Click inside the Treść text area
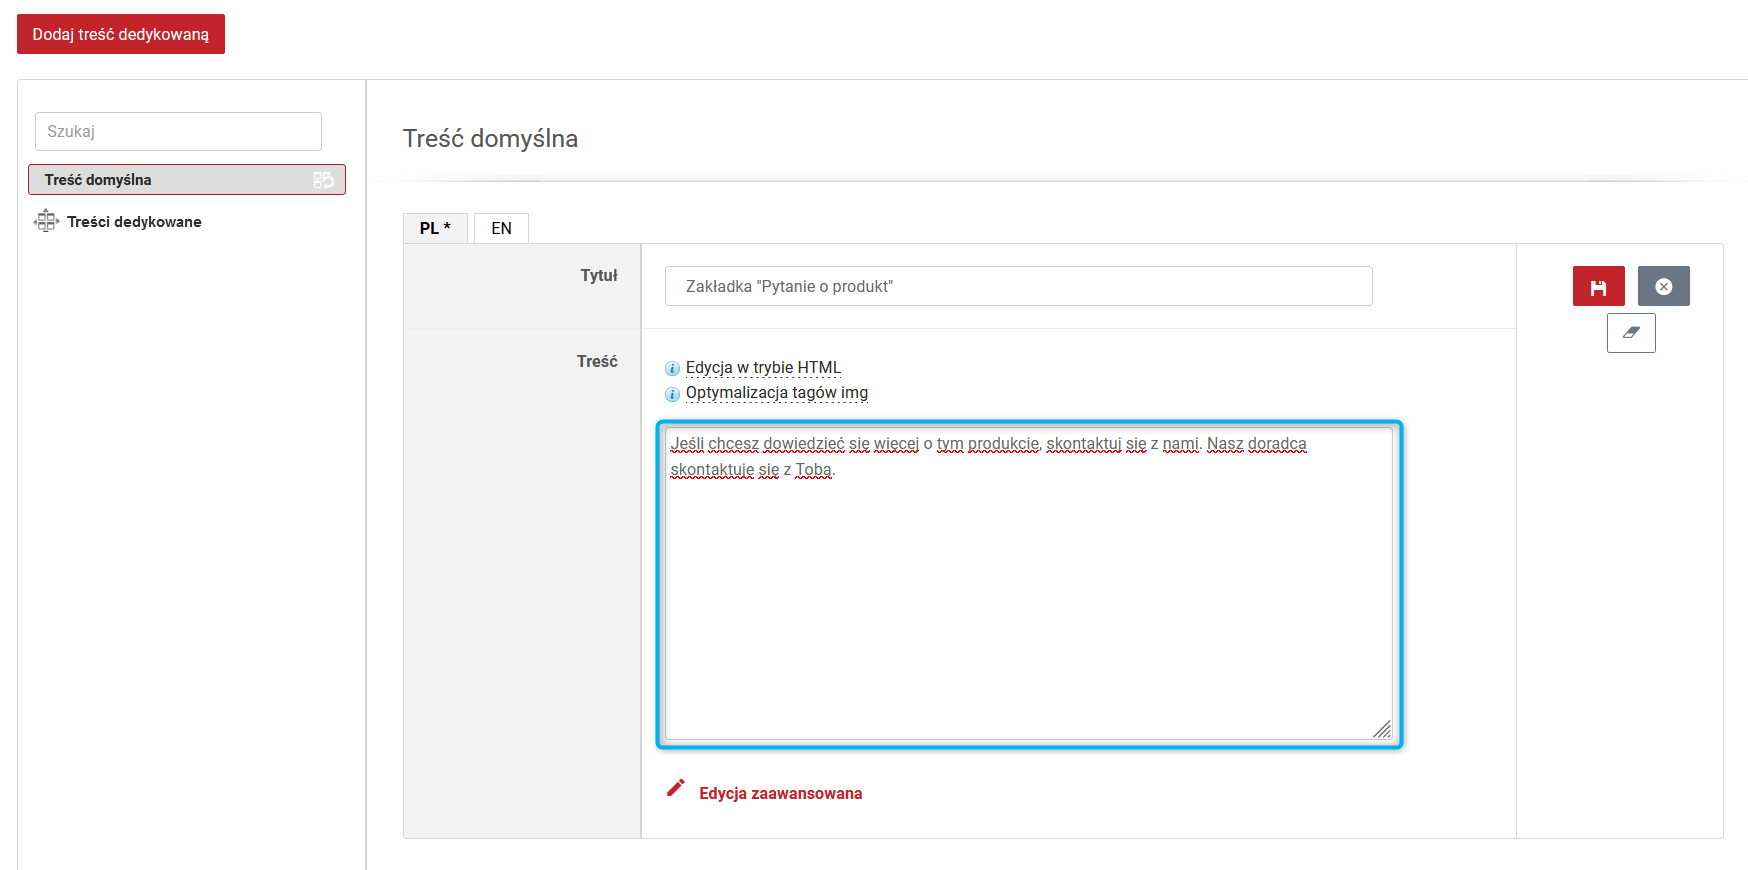The height and width of the screenshot is (870, 1748). tap(1029, 584)
